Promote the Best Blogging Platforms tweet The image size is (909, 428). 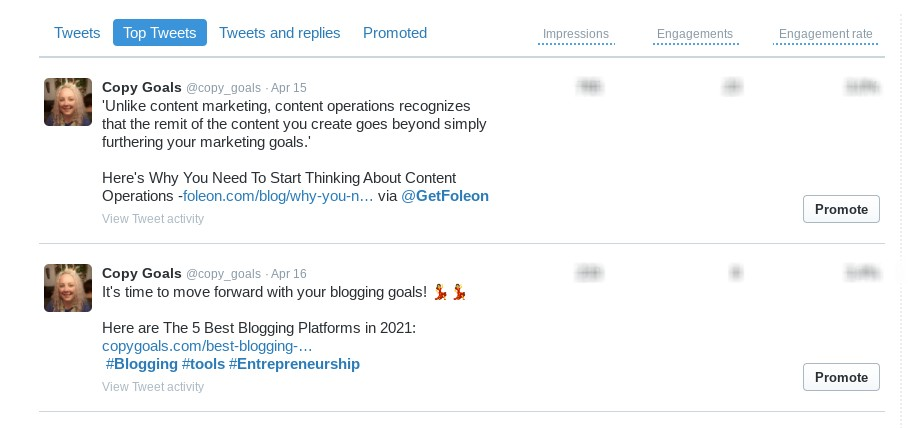pos(841,377)
